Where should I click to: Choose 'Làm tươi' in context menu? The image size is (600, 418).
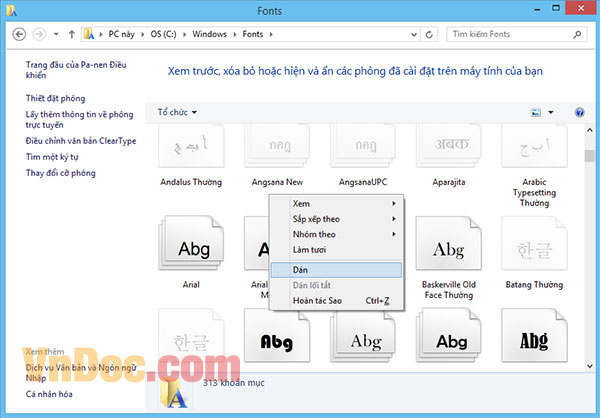(x=337, y=250)
